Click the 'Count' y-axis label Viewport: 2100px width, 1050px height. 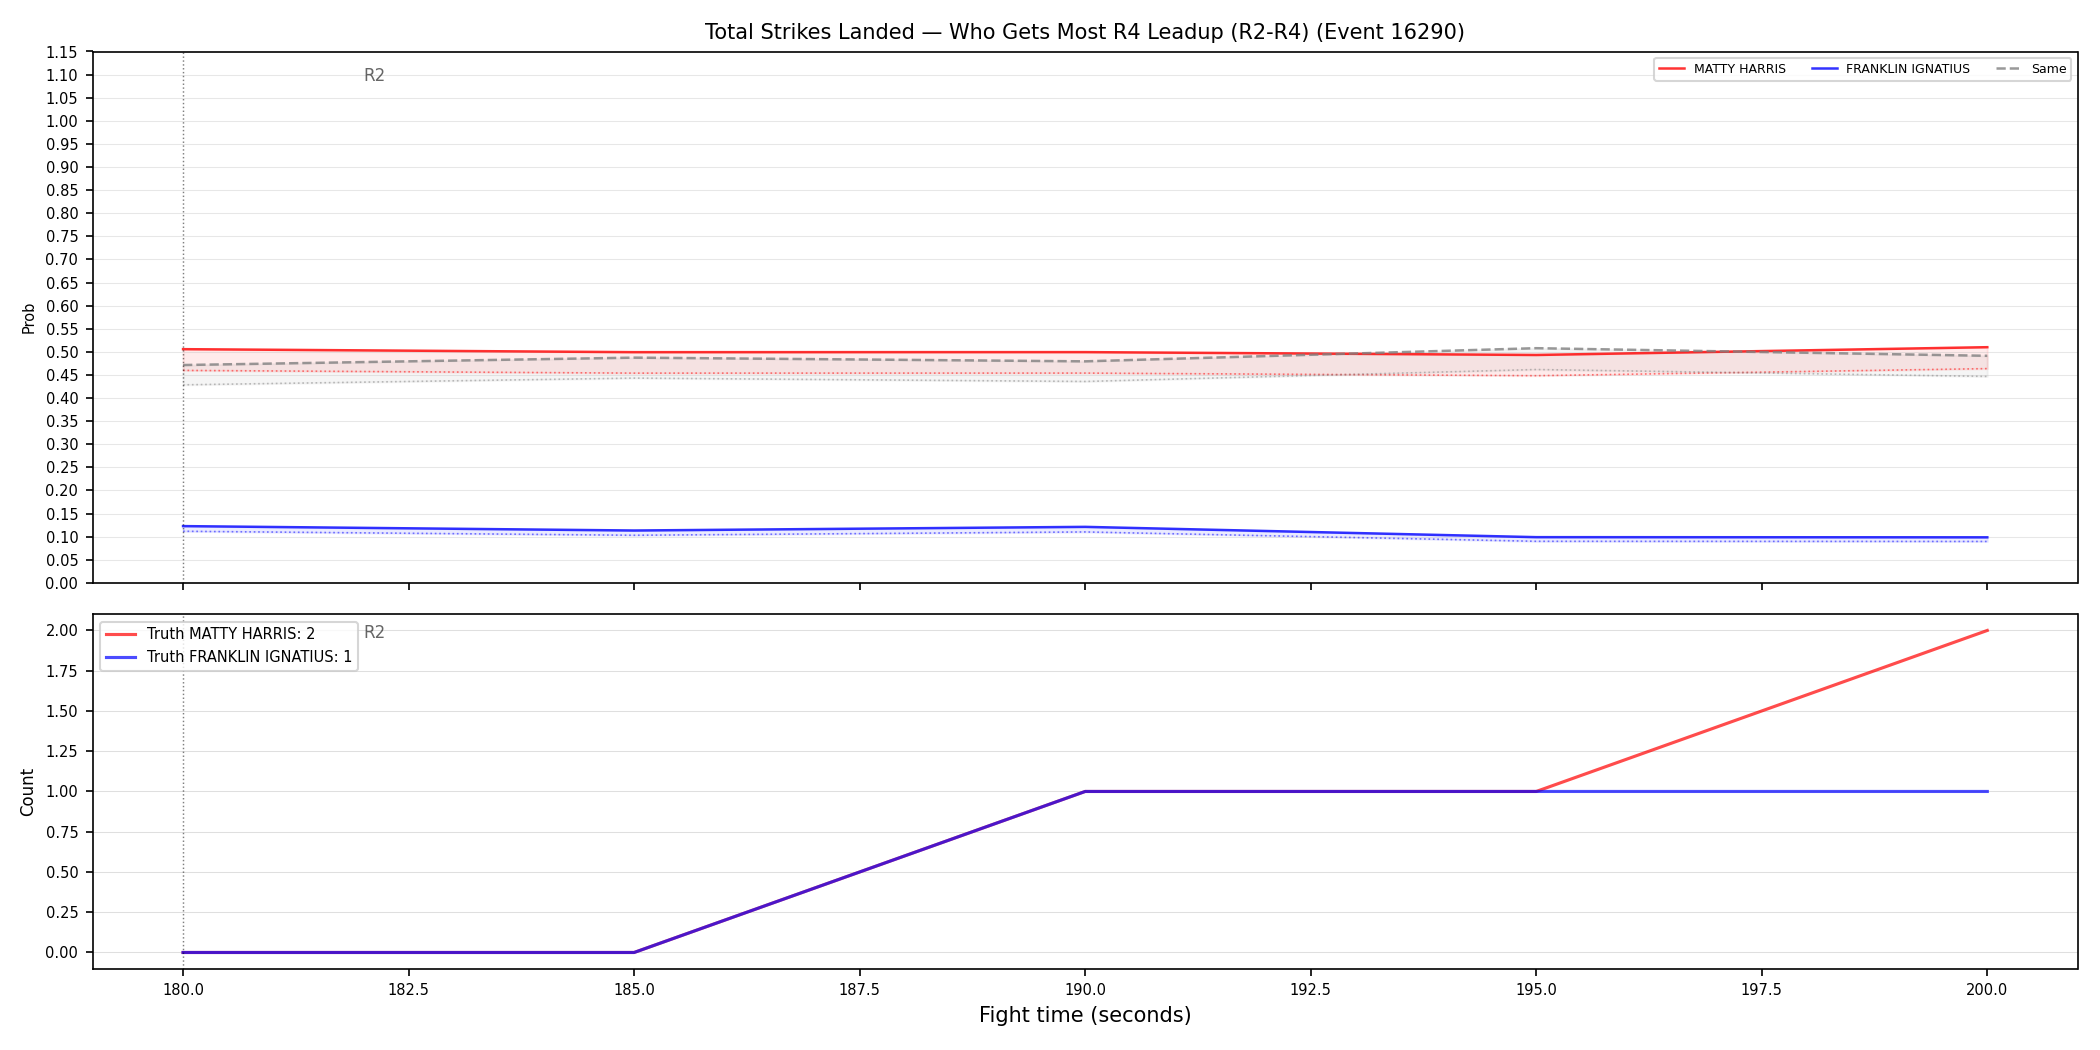(27, 792)
